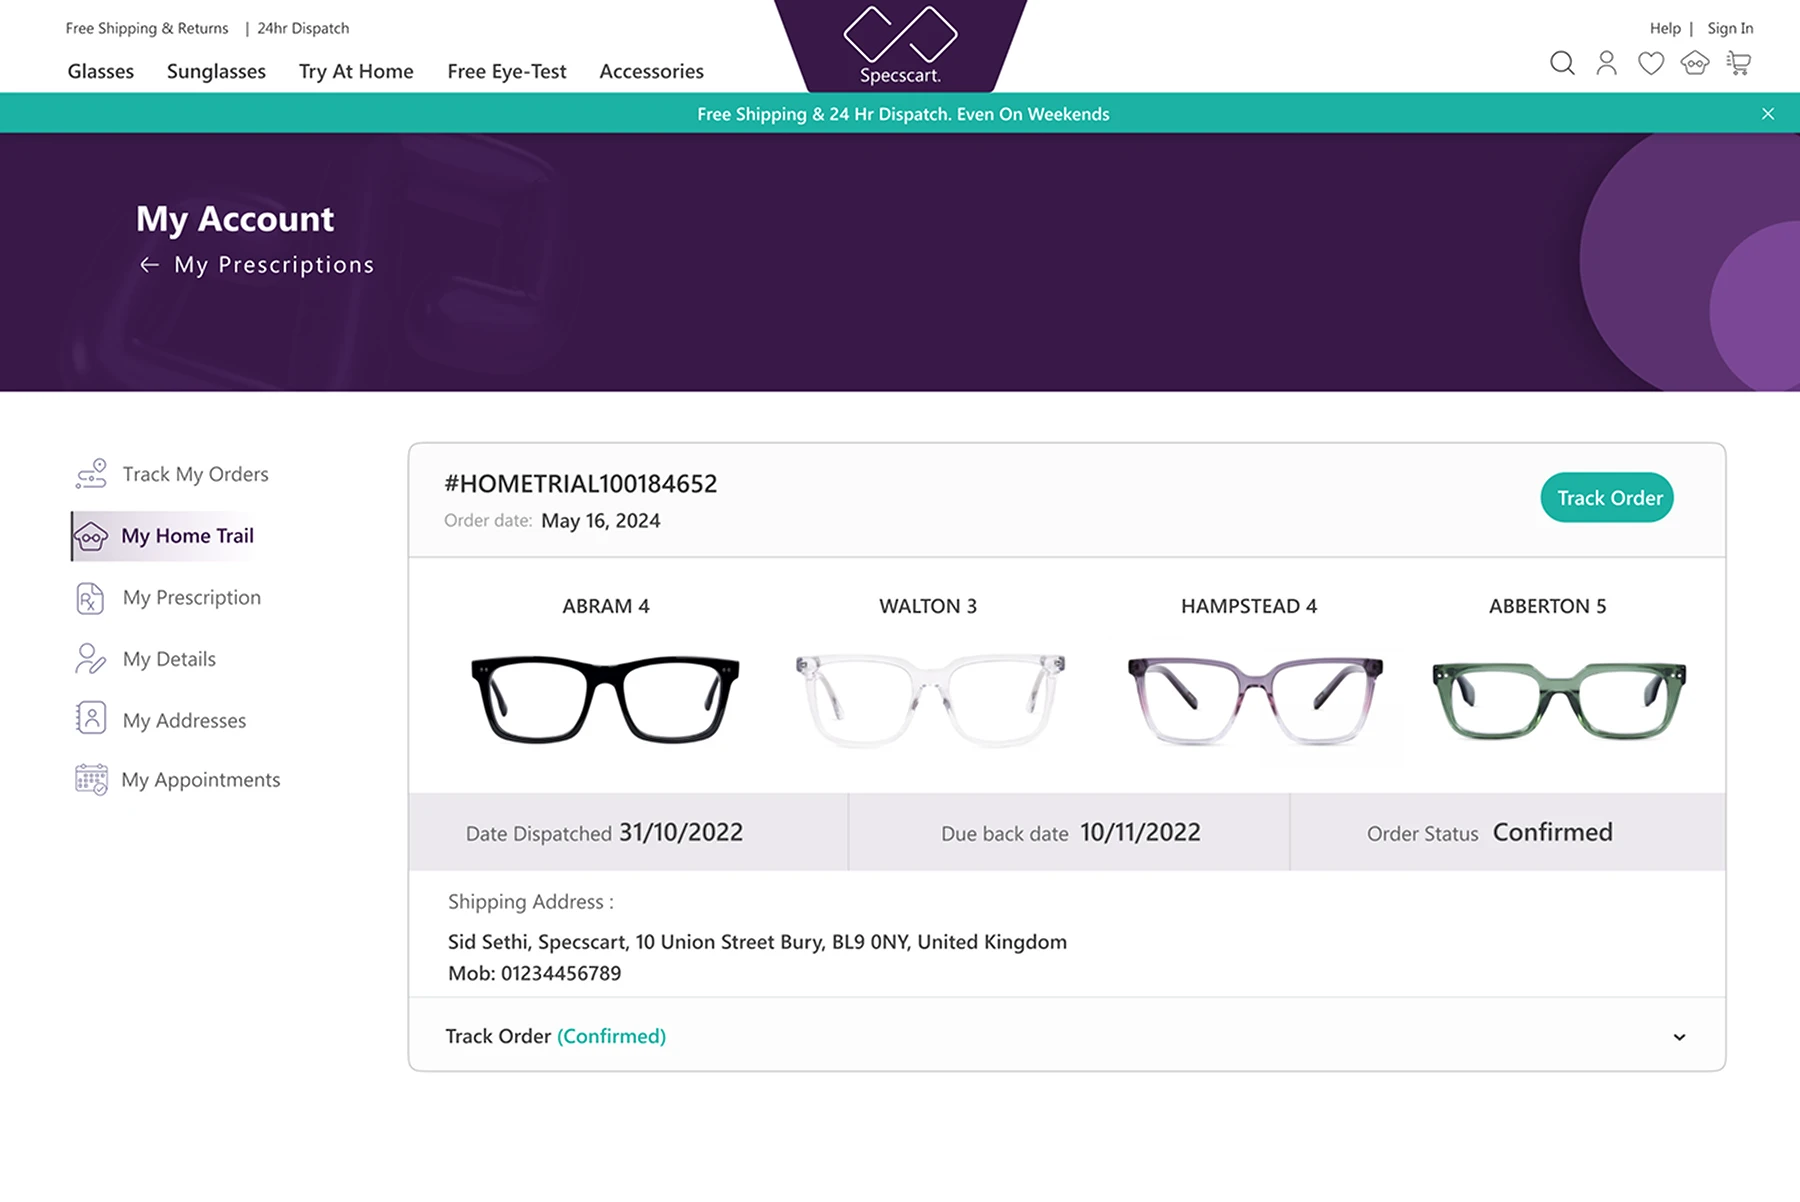
Task: Open the My Addresses icon
Action: (90, 718)
